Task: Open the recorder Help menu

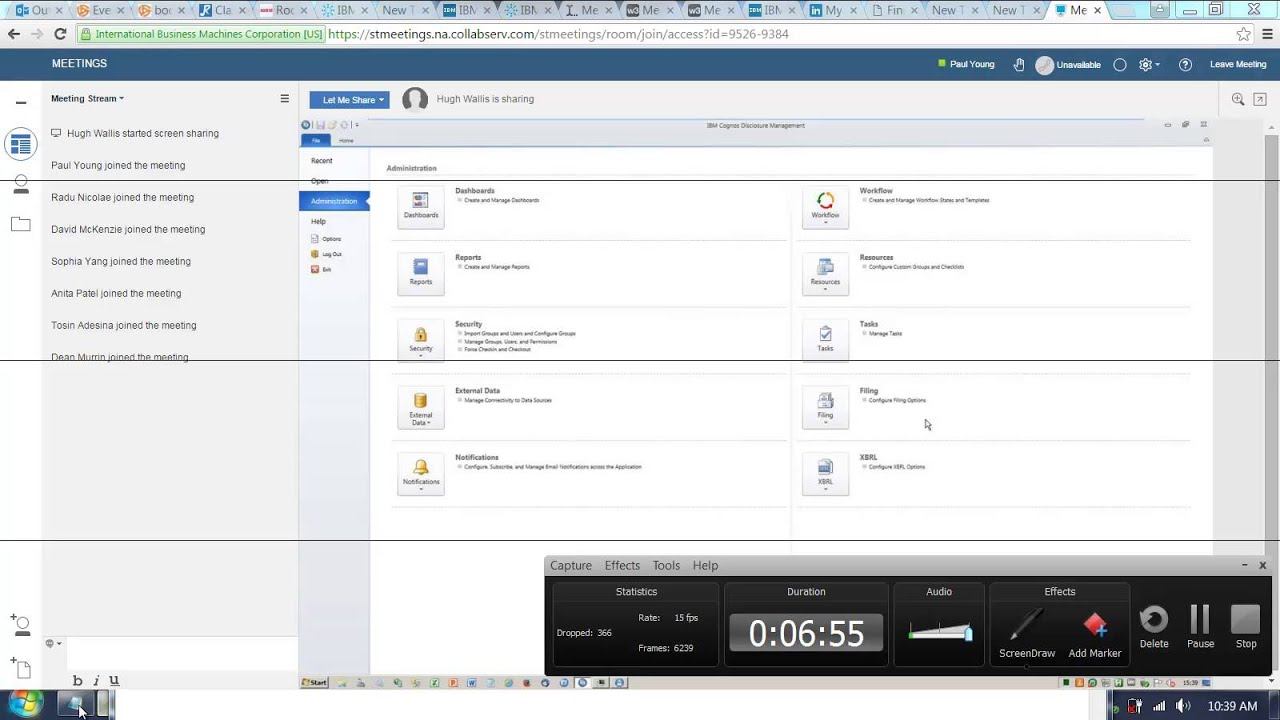Action: point(705,565)
